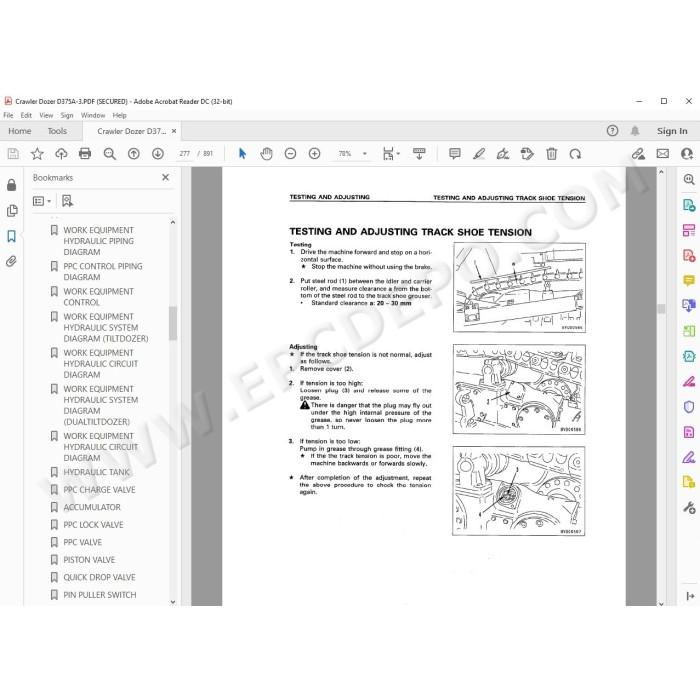700x700 pixels.
Task: Open the View menu
Action: pyautogui.click(x=46, y=115)
